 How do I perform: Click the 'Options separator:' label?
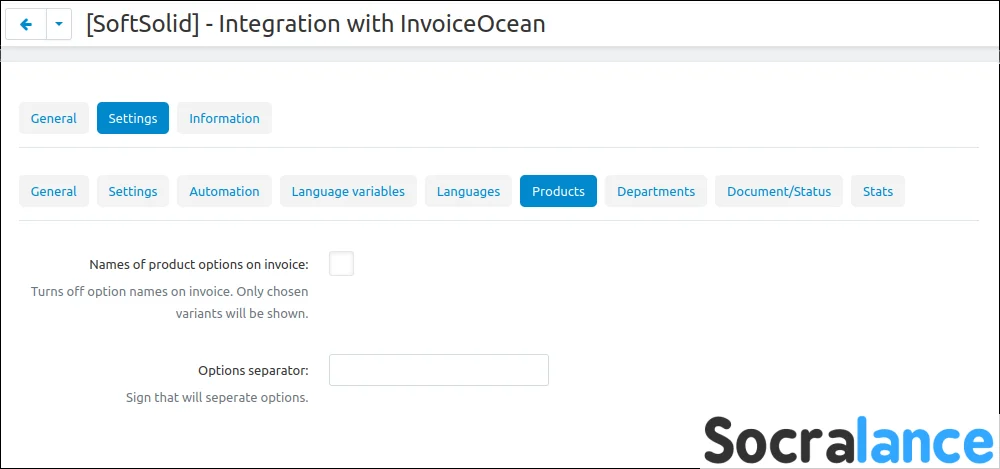pyautogui.click(x=253, y=371)
